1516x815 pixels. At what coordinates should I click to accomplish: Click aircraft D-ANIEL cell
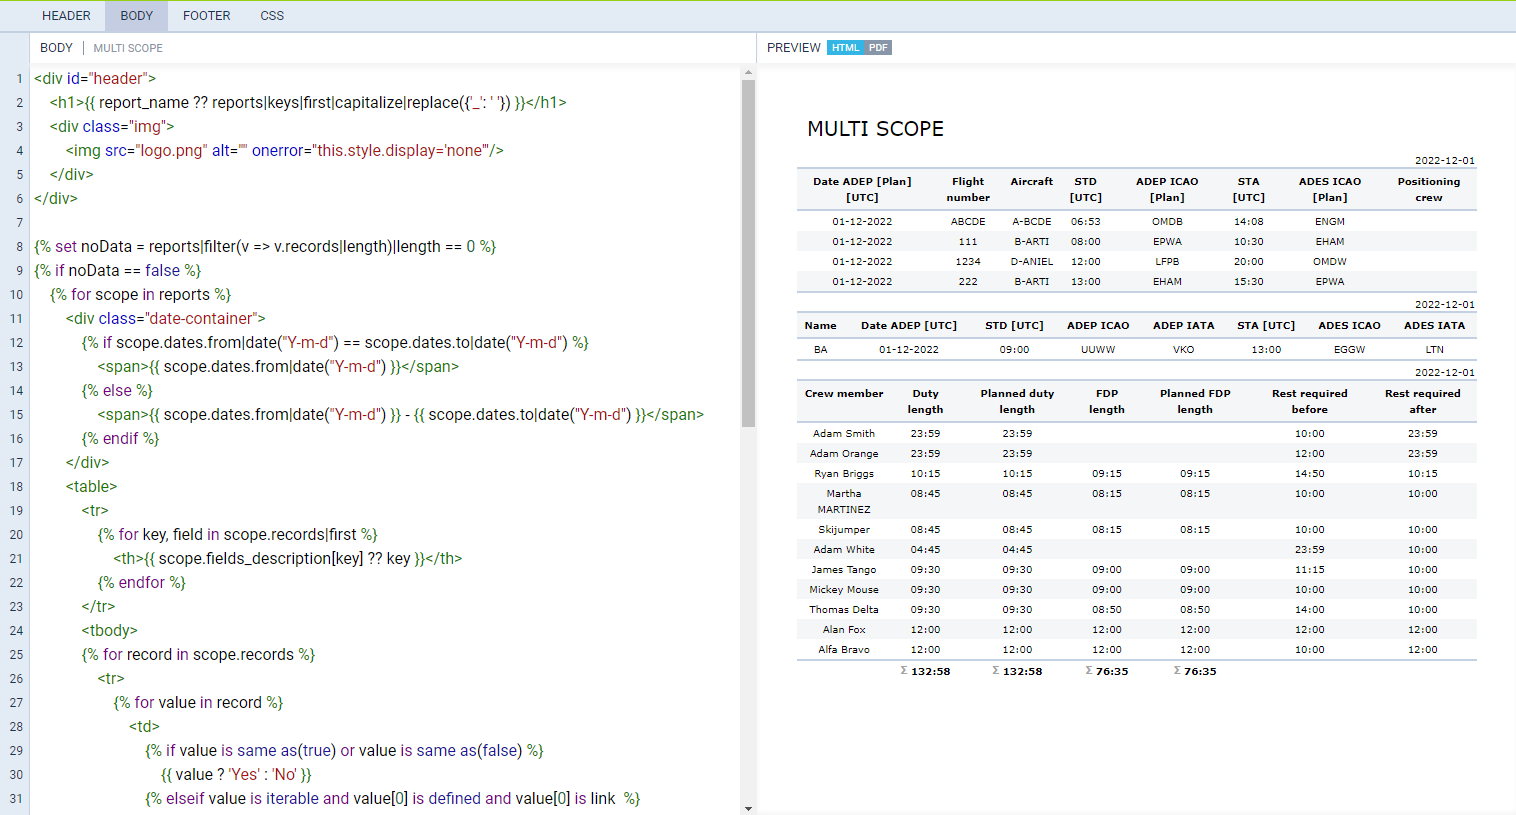(1032, 262)
